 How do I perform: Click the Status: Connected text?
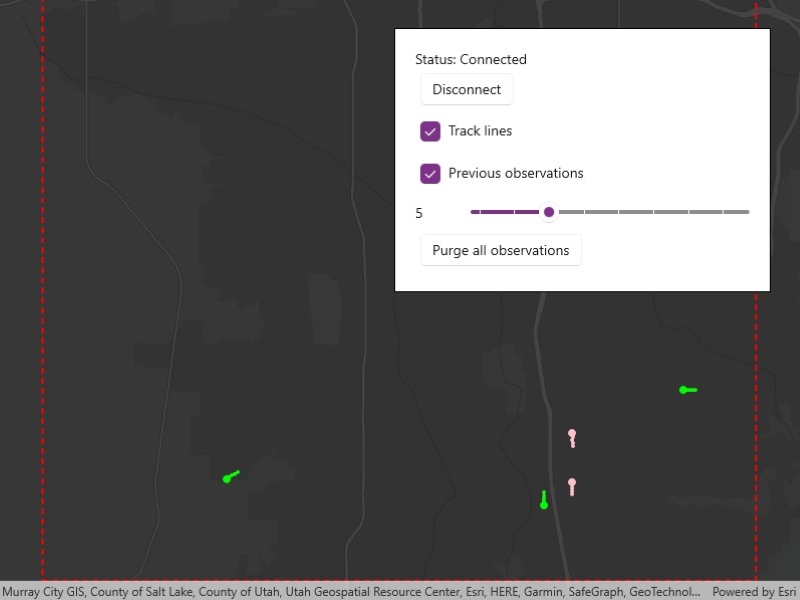(470, 59)
